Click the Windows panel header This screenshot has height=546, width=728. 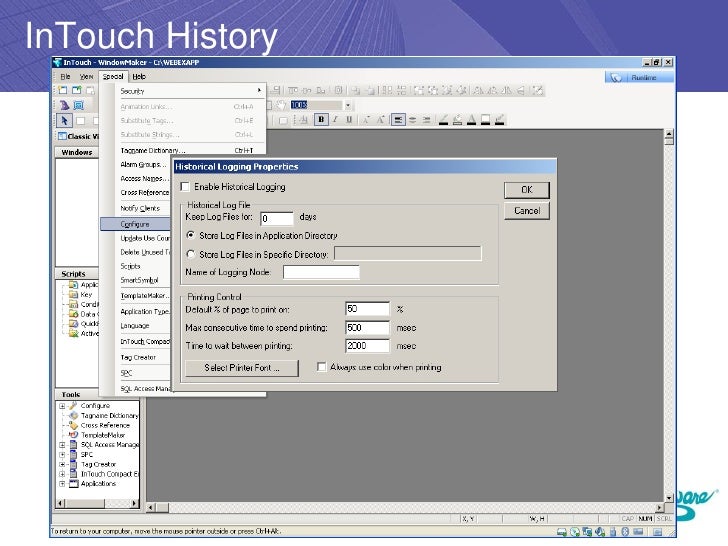pyautogui.click(x=77, y=152)
